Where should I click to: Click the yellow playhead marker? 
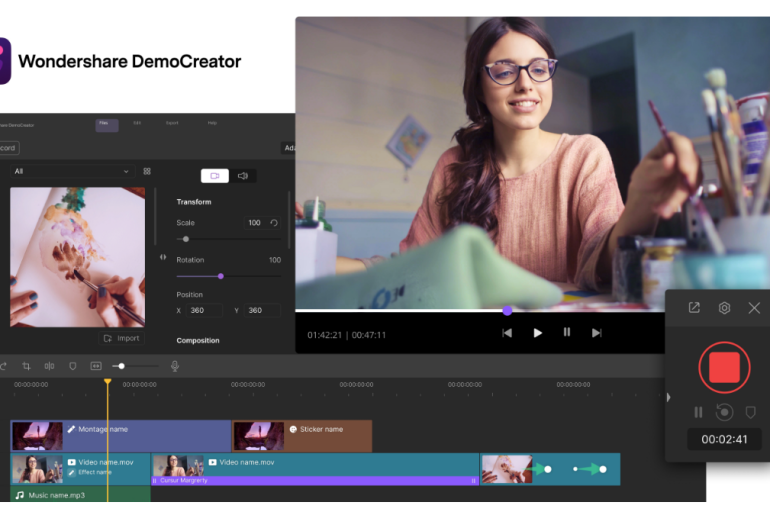108,381
